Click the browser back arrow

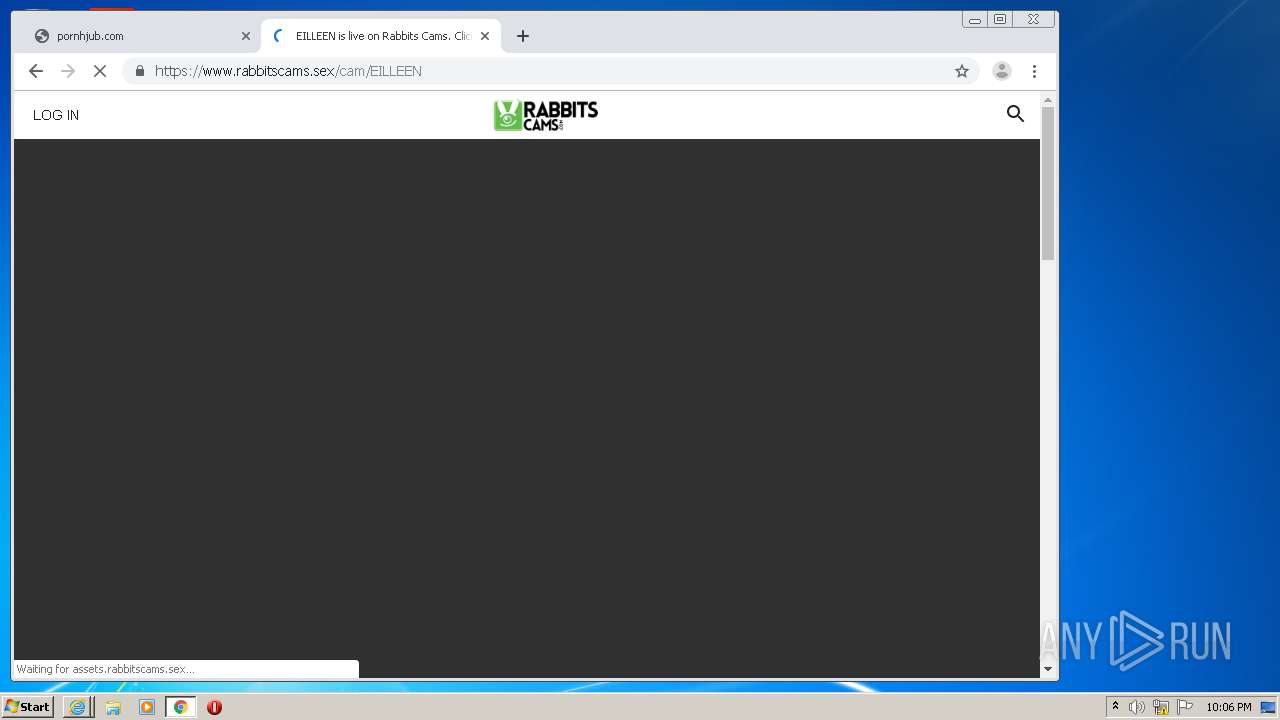click(x=36, y=71)
